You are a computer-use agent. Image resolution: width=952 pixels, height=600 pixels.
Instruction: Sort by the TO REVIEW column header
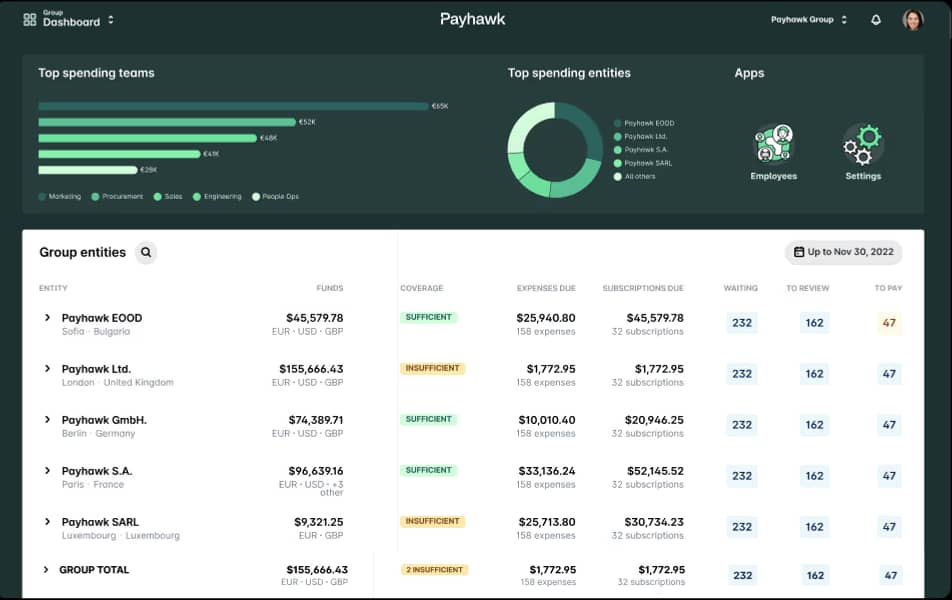point(808,288)
